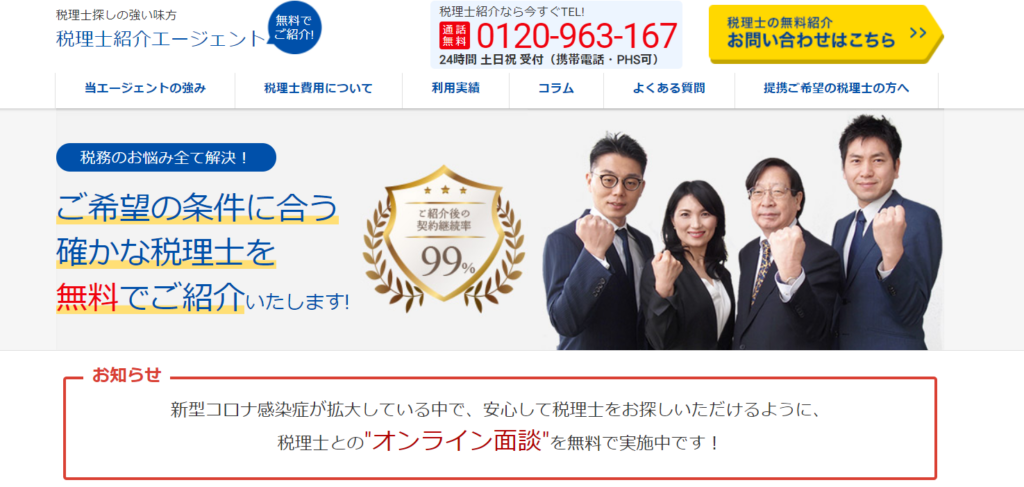Open the 当エージェントの強み menu item
This screenshot has height=487, width=1024.
pyautogui.click(x=145, y=89)
